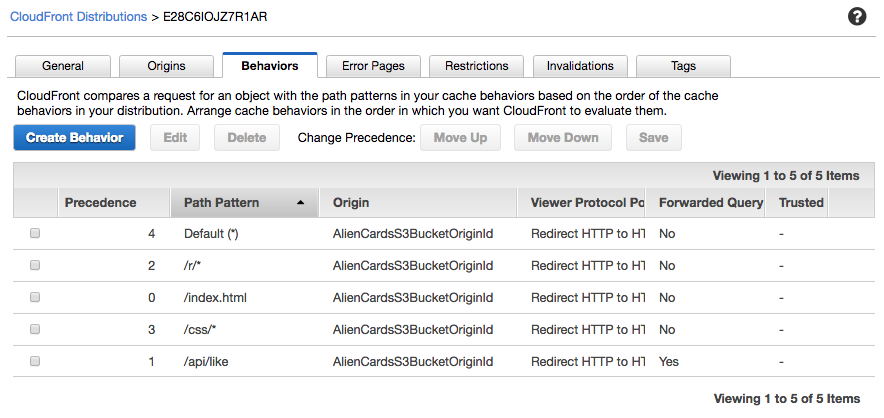Click the Move Up precedence button
884x418 pixels.
[x=460, y=138]
